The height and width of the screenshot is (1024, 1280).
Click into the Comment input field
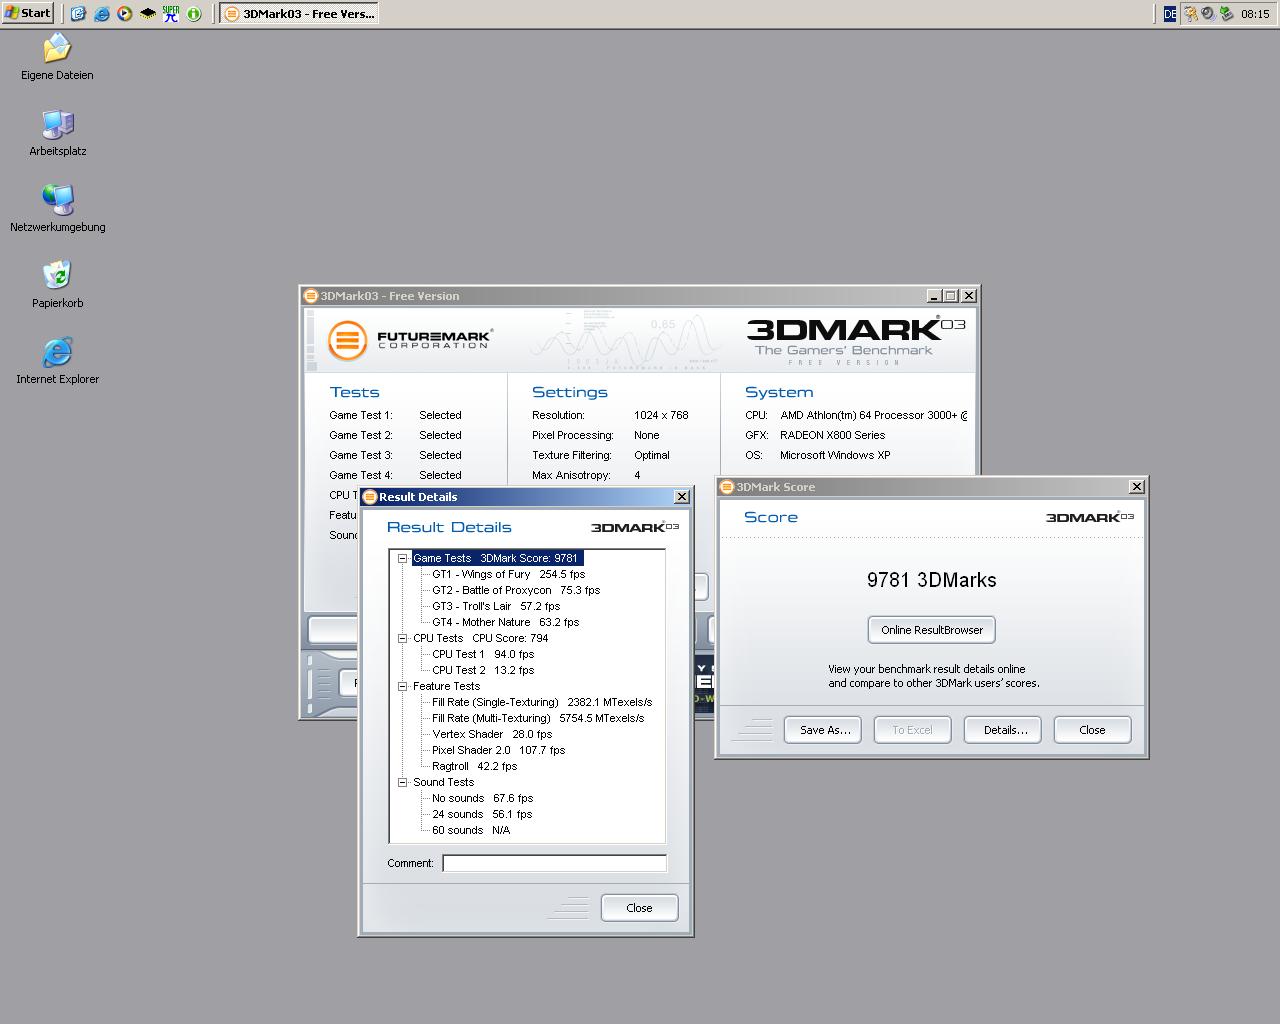554,863
